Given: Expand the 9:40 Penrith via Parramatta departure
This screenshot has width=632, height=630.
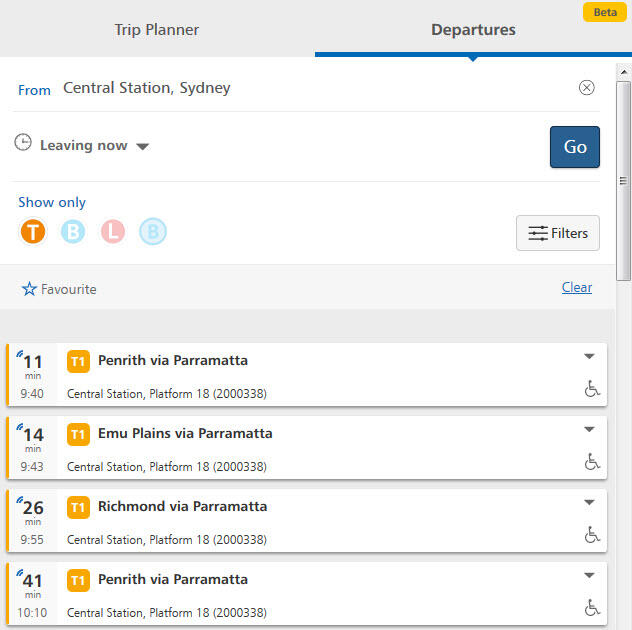Looking at the screenshot, I should tap(589, 356).
